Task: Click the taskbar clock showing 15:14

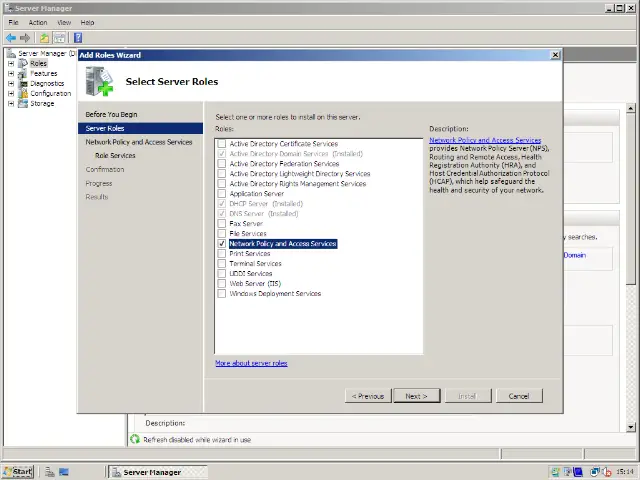Action: [625, 472]
